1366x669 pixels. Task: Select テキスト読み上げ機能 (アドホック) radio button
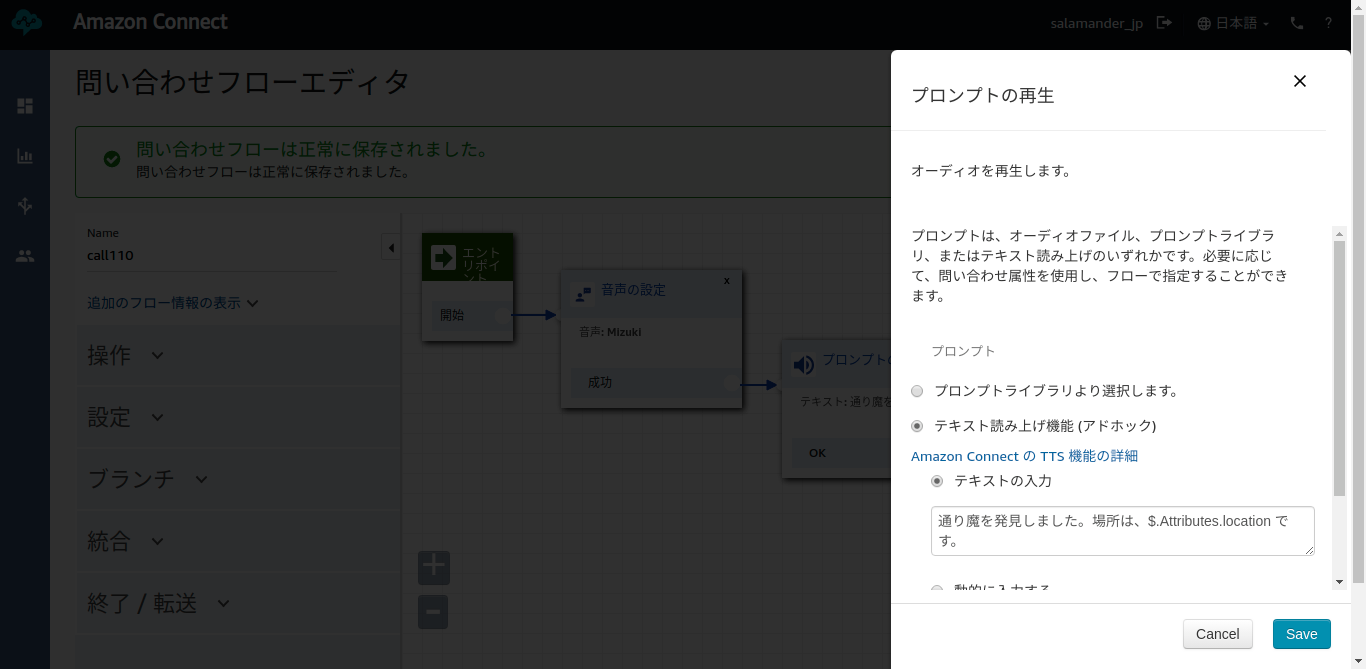(x=917, y=425)
